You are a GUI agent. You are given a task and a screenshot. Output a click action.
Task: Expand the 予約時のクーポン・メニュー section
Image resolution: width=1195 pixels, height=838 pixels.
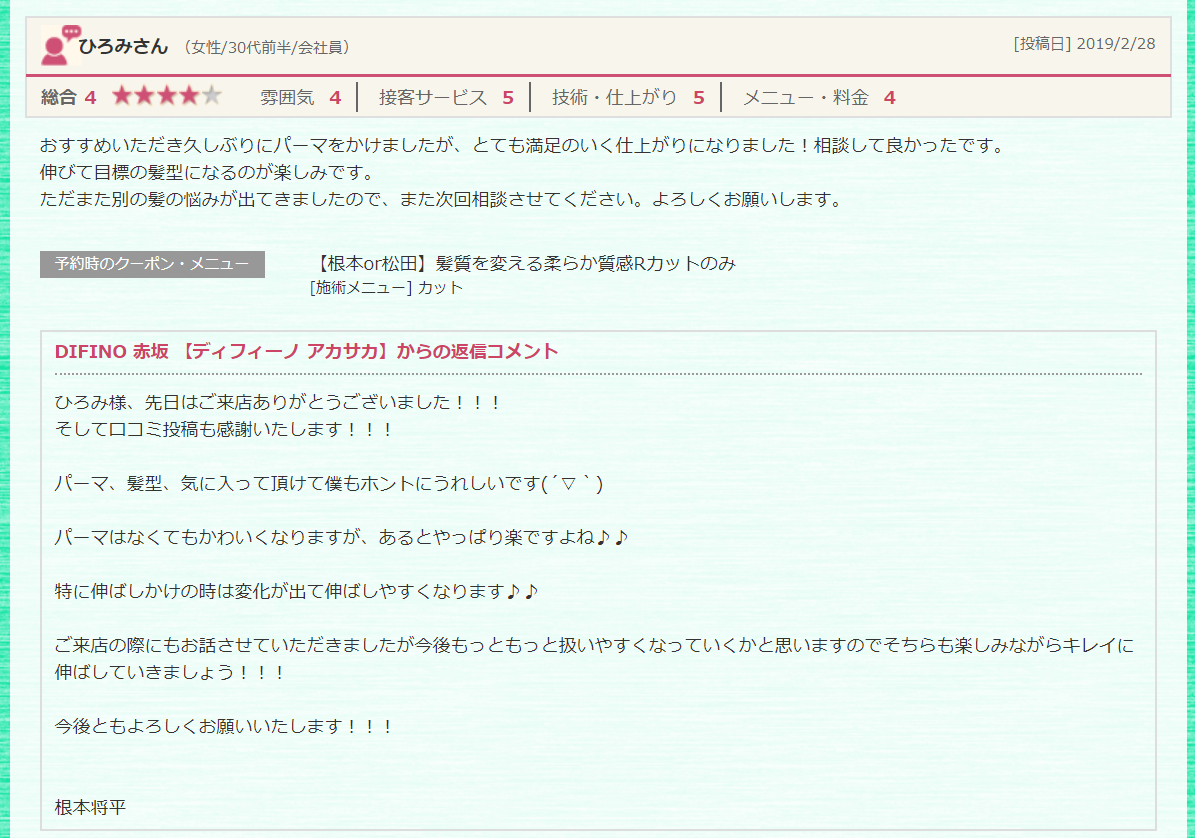point(151,265)
